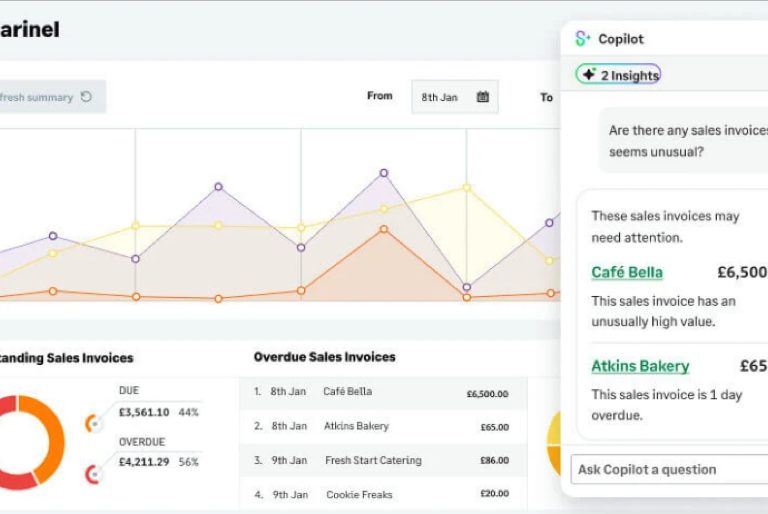Click the Copilot panel title text

tap(621, 39)
